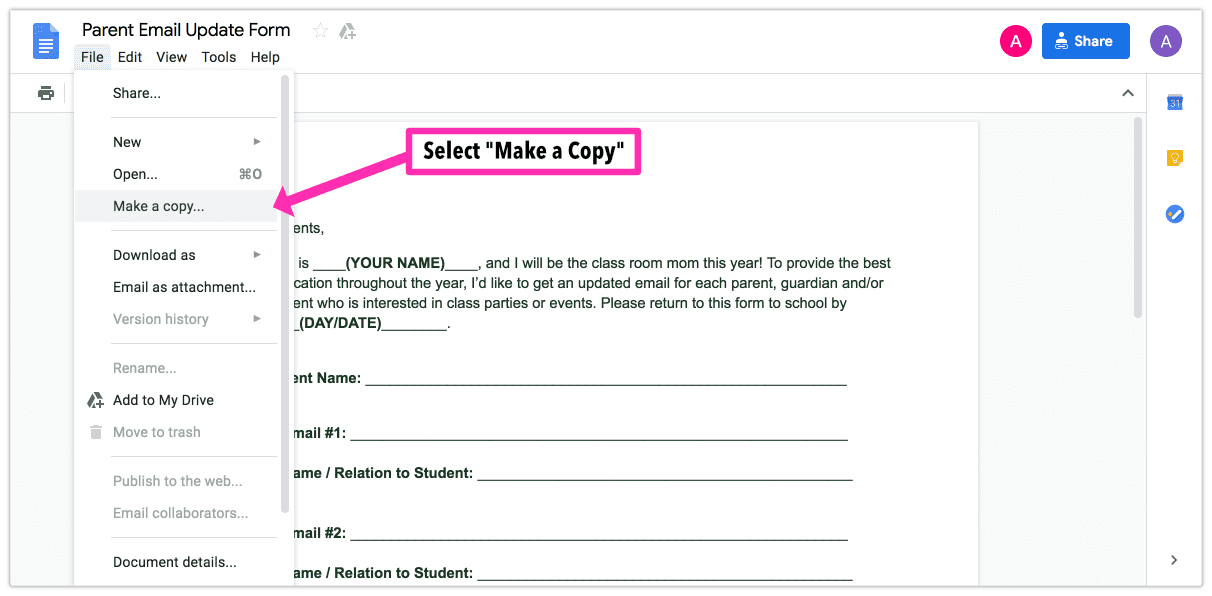
Task: Open the Help menu
Action: click(x=265, y=57)
